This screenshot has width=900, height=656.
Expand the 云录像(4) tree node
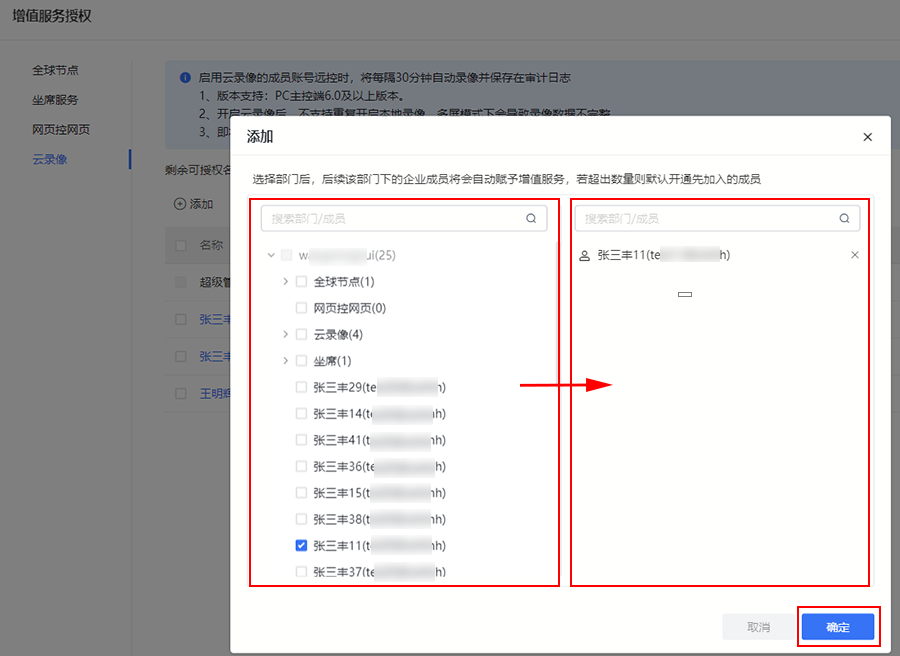(x=285, y=334)
